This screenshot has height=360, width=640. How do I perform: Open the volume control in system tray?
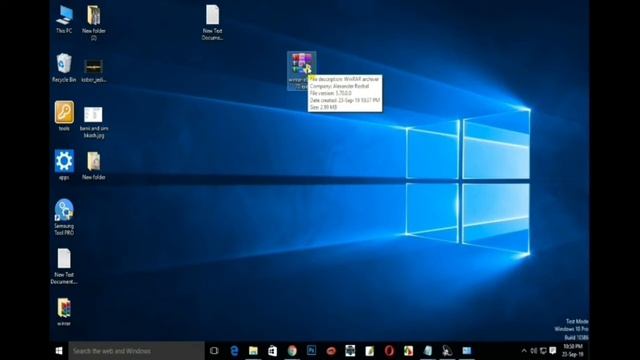(533, 351)
